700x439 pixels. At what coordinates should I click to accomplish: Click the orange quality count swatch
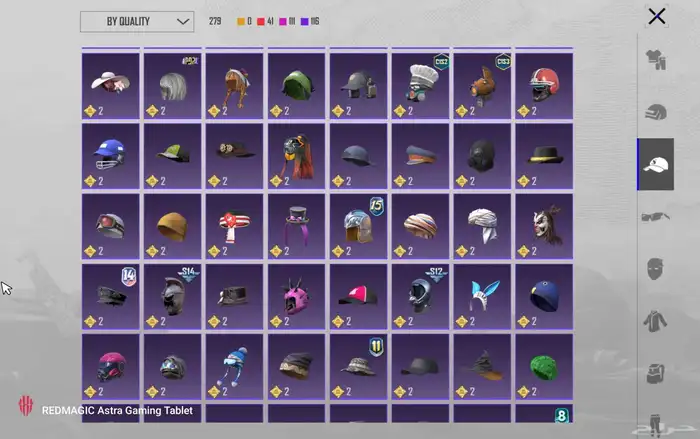click(x=241, y=21)
